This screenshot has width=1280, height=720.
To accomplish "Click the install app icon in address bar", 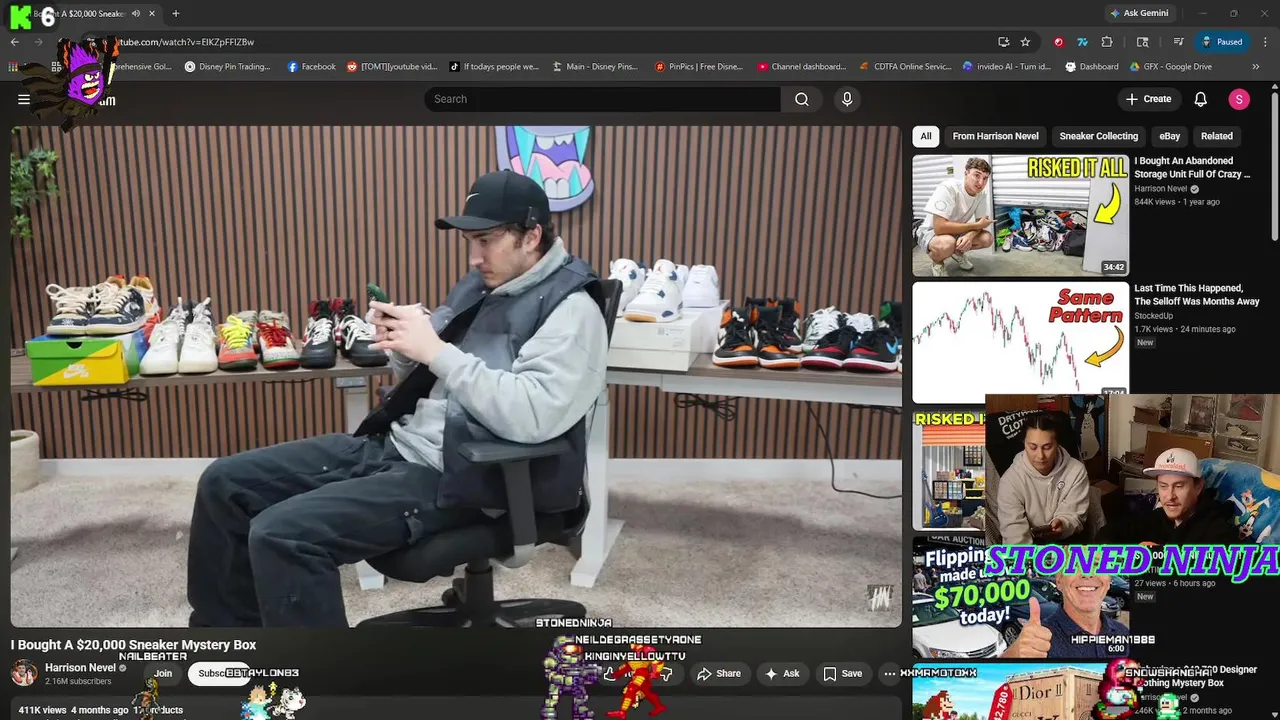I will click(x=1003, y=42).
